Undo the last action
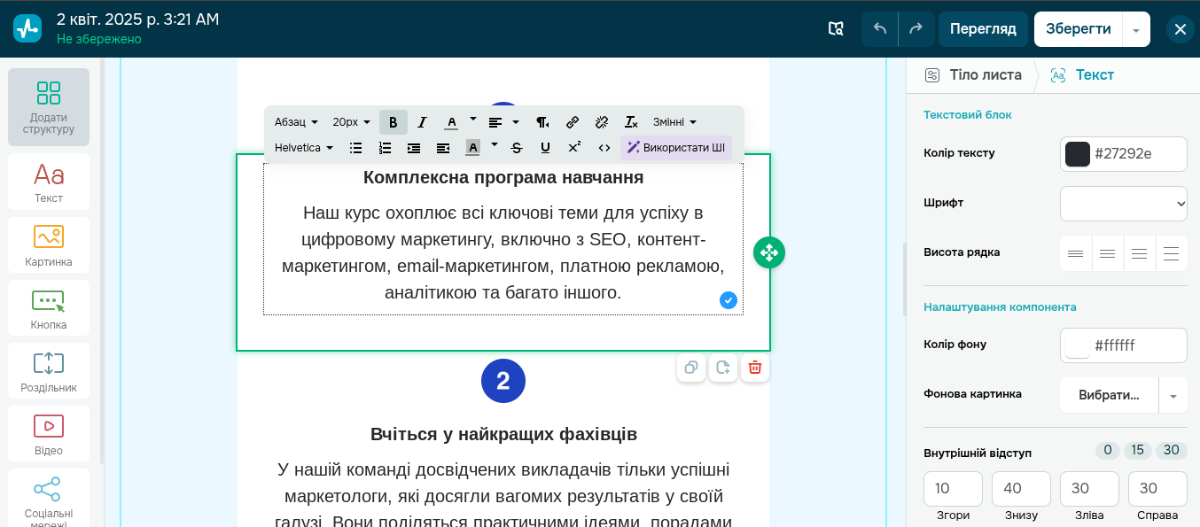The width and height of the screenshot is (1200, 527). click(x=880, y=29)
